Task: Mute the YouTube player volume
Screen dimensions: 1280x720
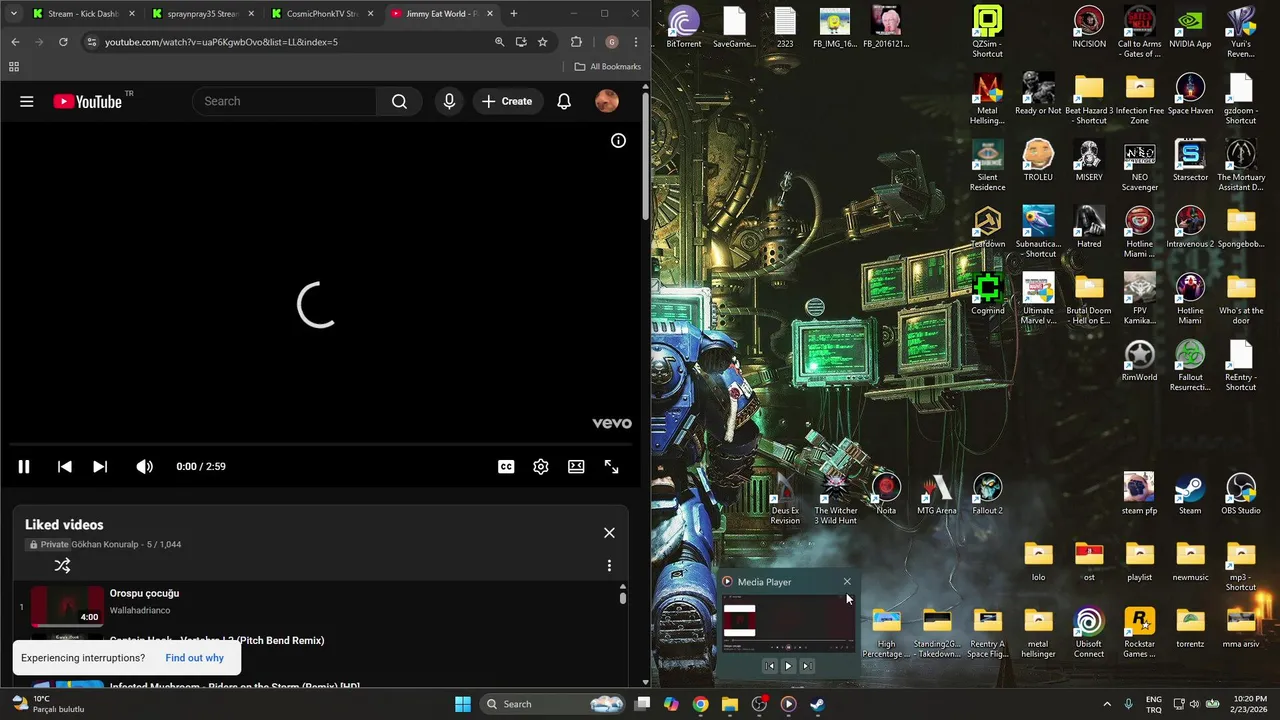Action: (144, 466)
